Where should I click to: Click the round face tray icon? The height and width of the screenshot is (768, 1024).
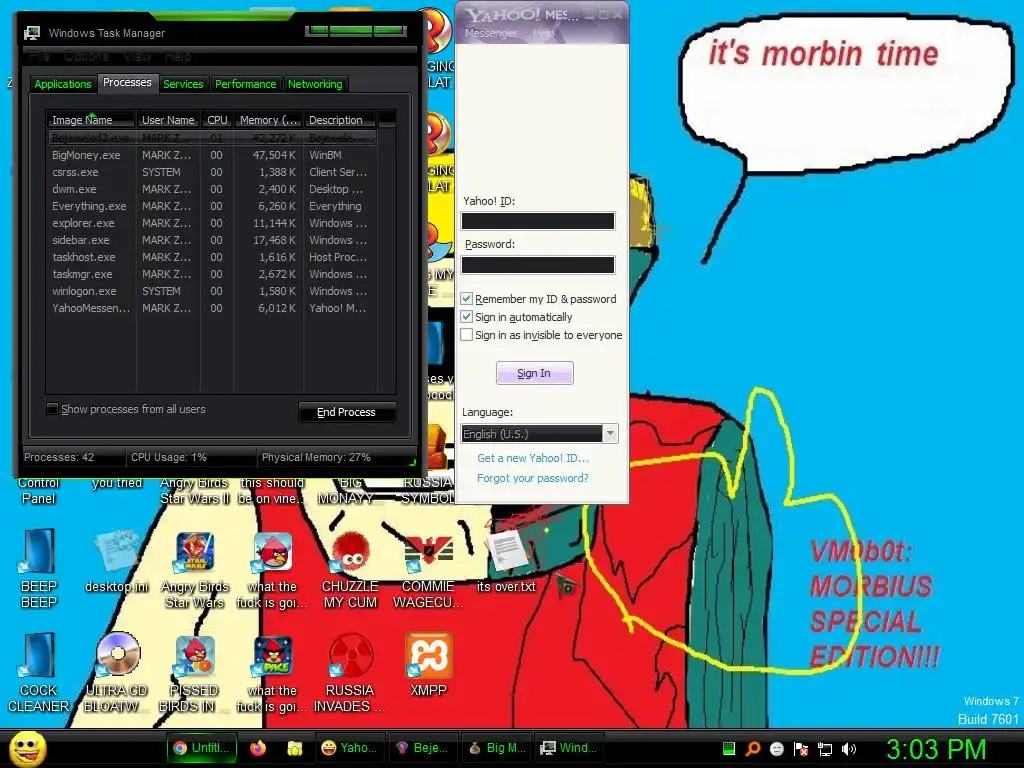pos(776,748)
